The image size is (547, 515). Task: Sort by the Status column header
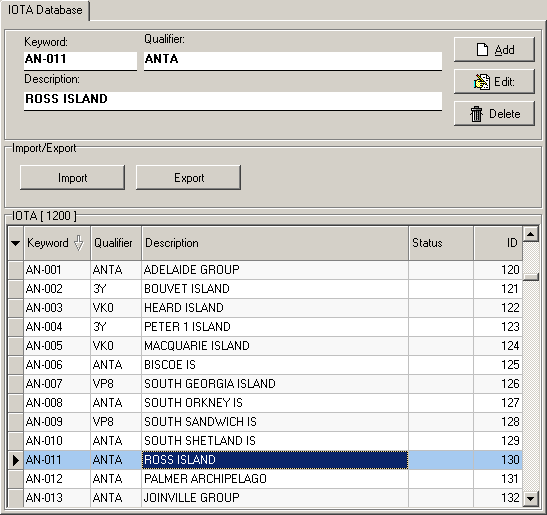(x=441, y=243)
